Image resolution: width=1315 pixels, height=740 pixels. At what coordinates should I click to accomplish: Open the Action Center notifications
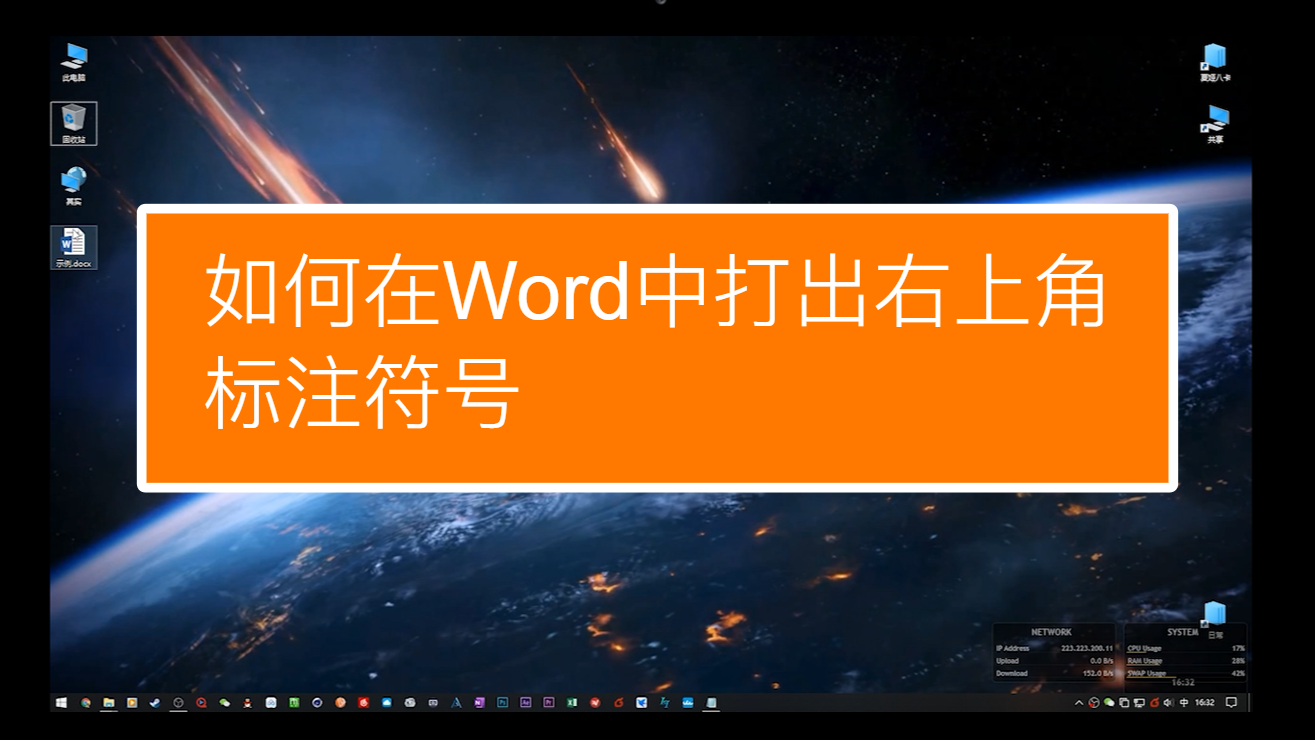point(1231,703)
